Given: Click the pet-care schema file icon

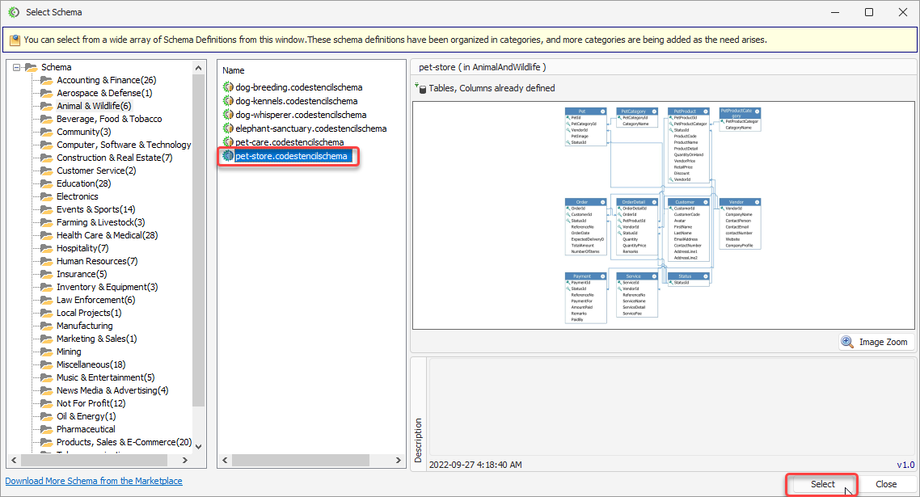Looking at the screenshot, I should click(x=228, y=143).
